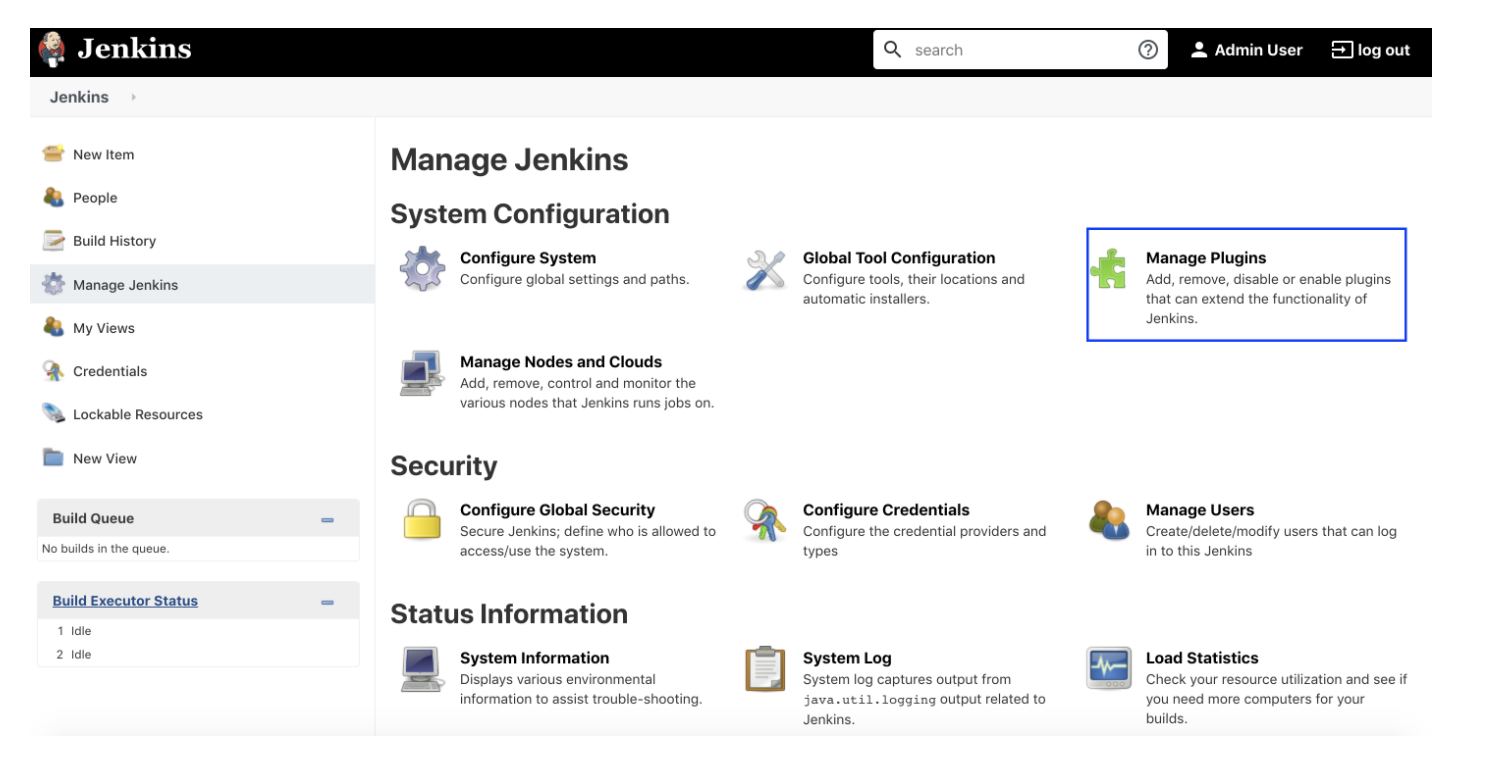The image size is (1494, 778).
Task: Open the Manage Plugins link
Action: (x=1205, y=258)
